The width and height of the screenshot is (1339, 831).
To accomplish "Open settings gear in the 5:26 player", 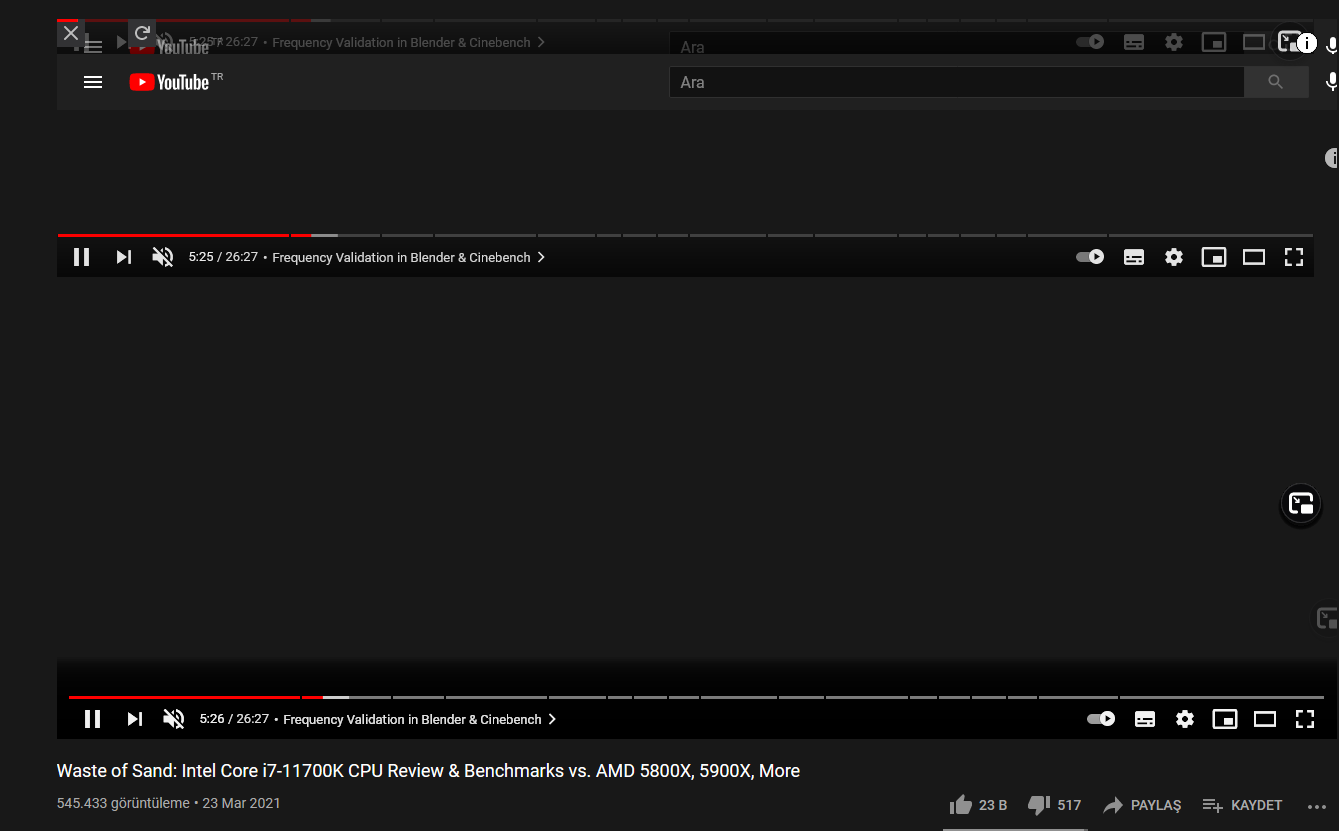I will [1185, 719].
